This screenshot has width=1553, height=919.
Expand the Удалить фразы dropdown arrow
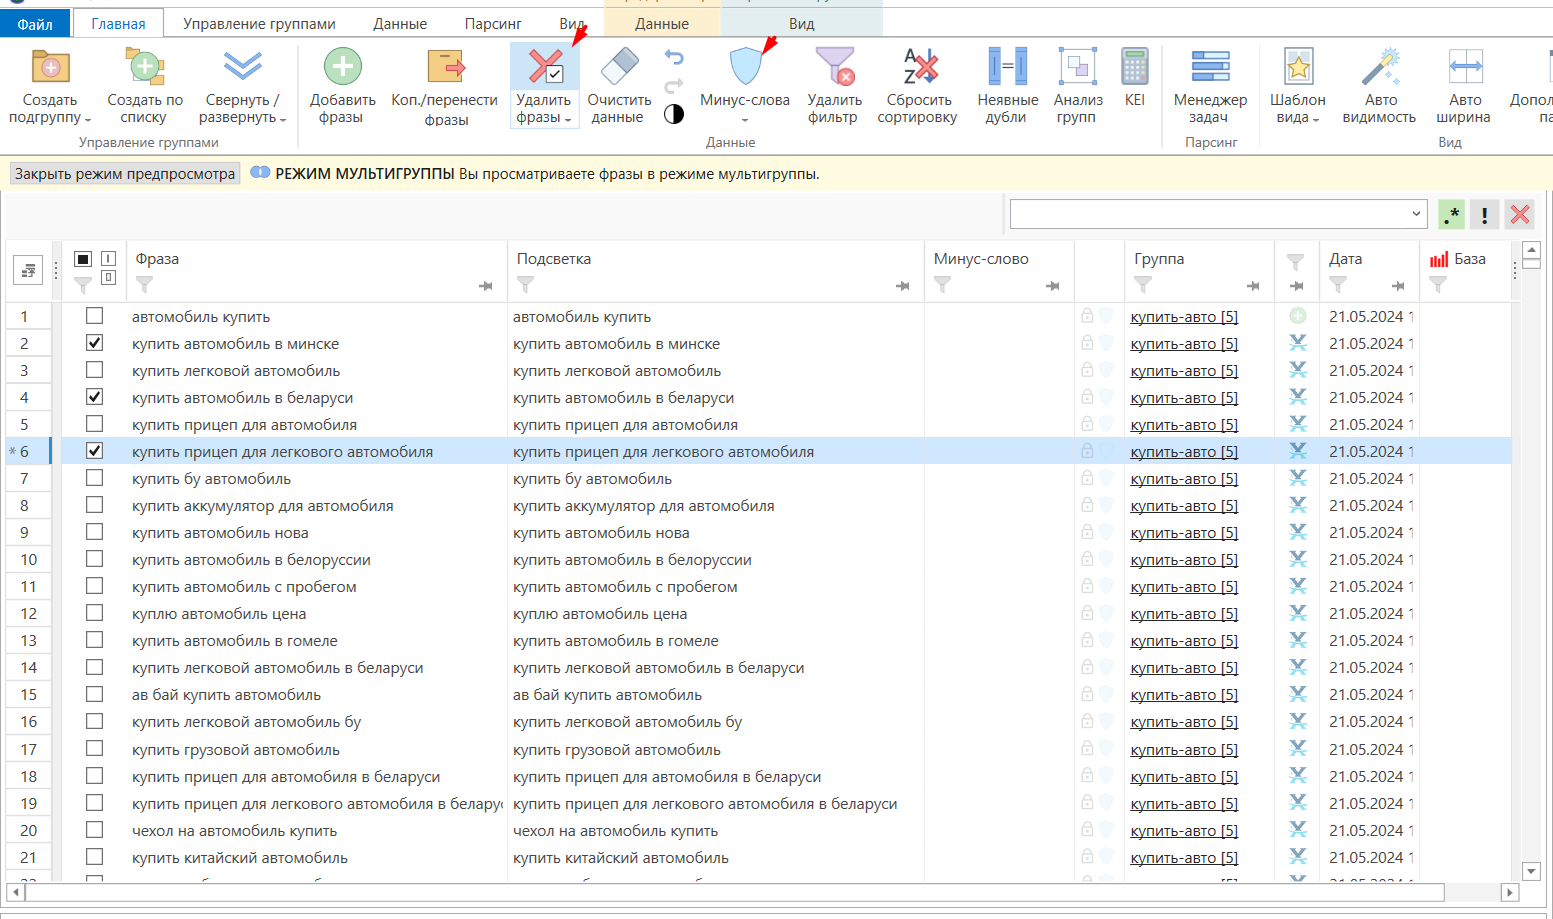[x=568, y=119]
